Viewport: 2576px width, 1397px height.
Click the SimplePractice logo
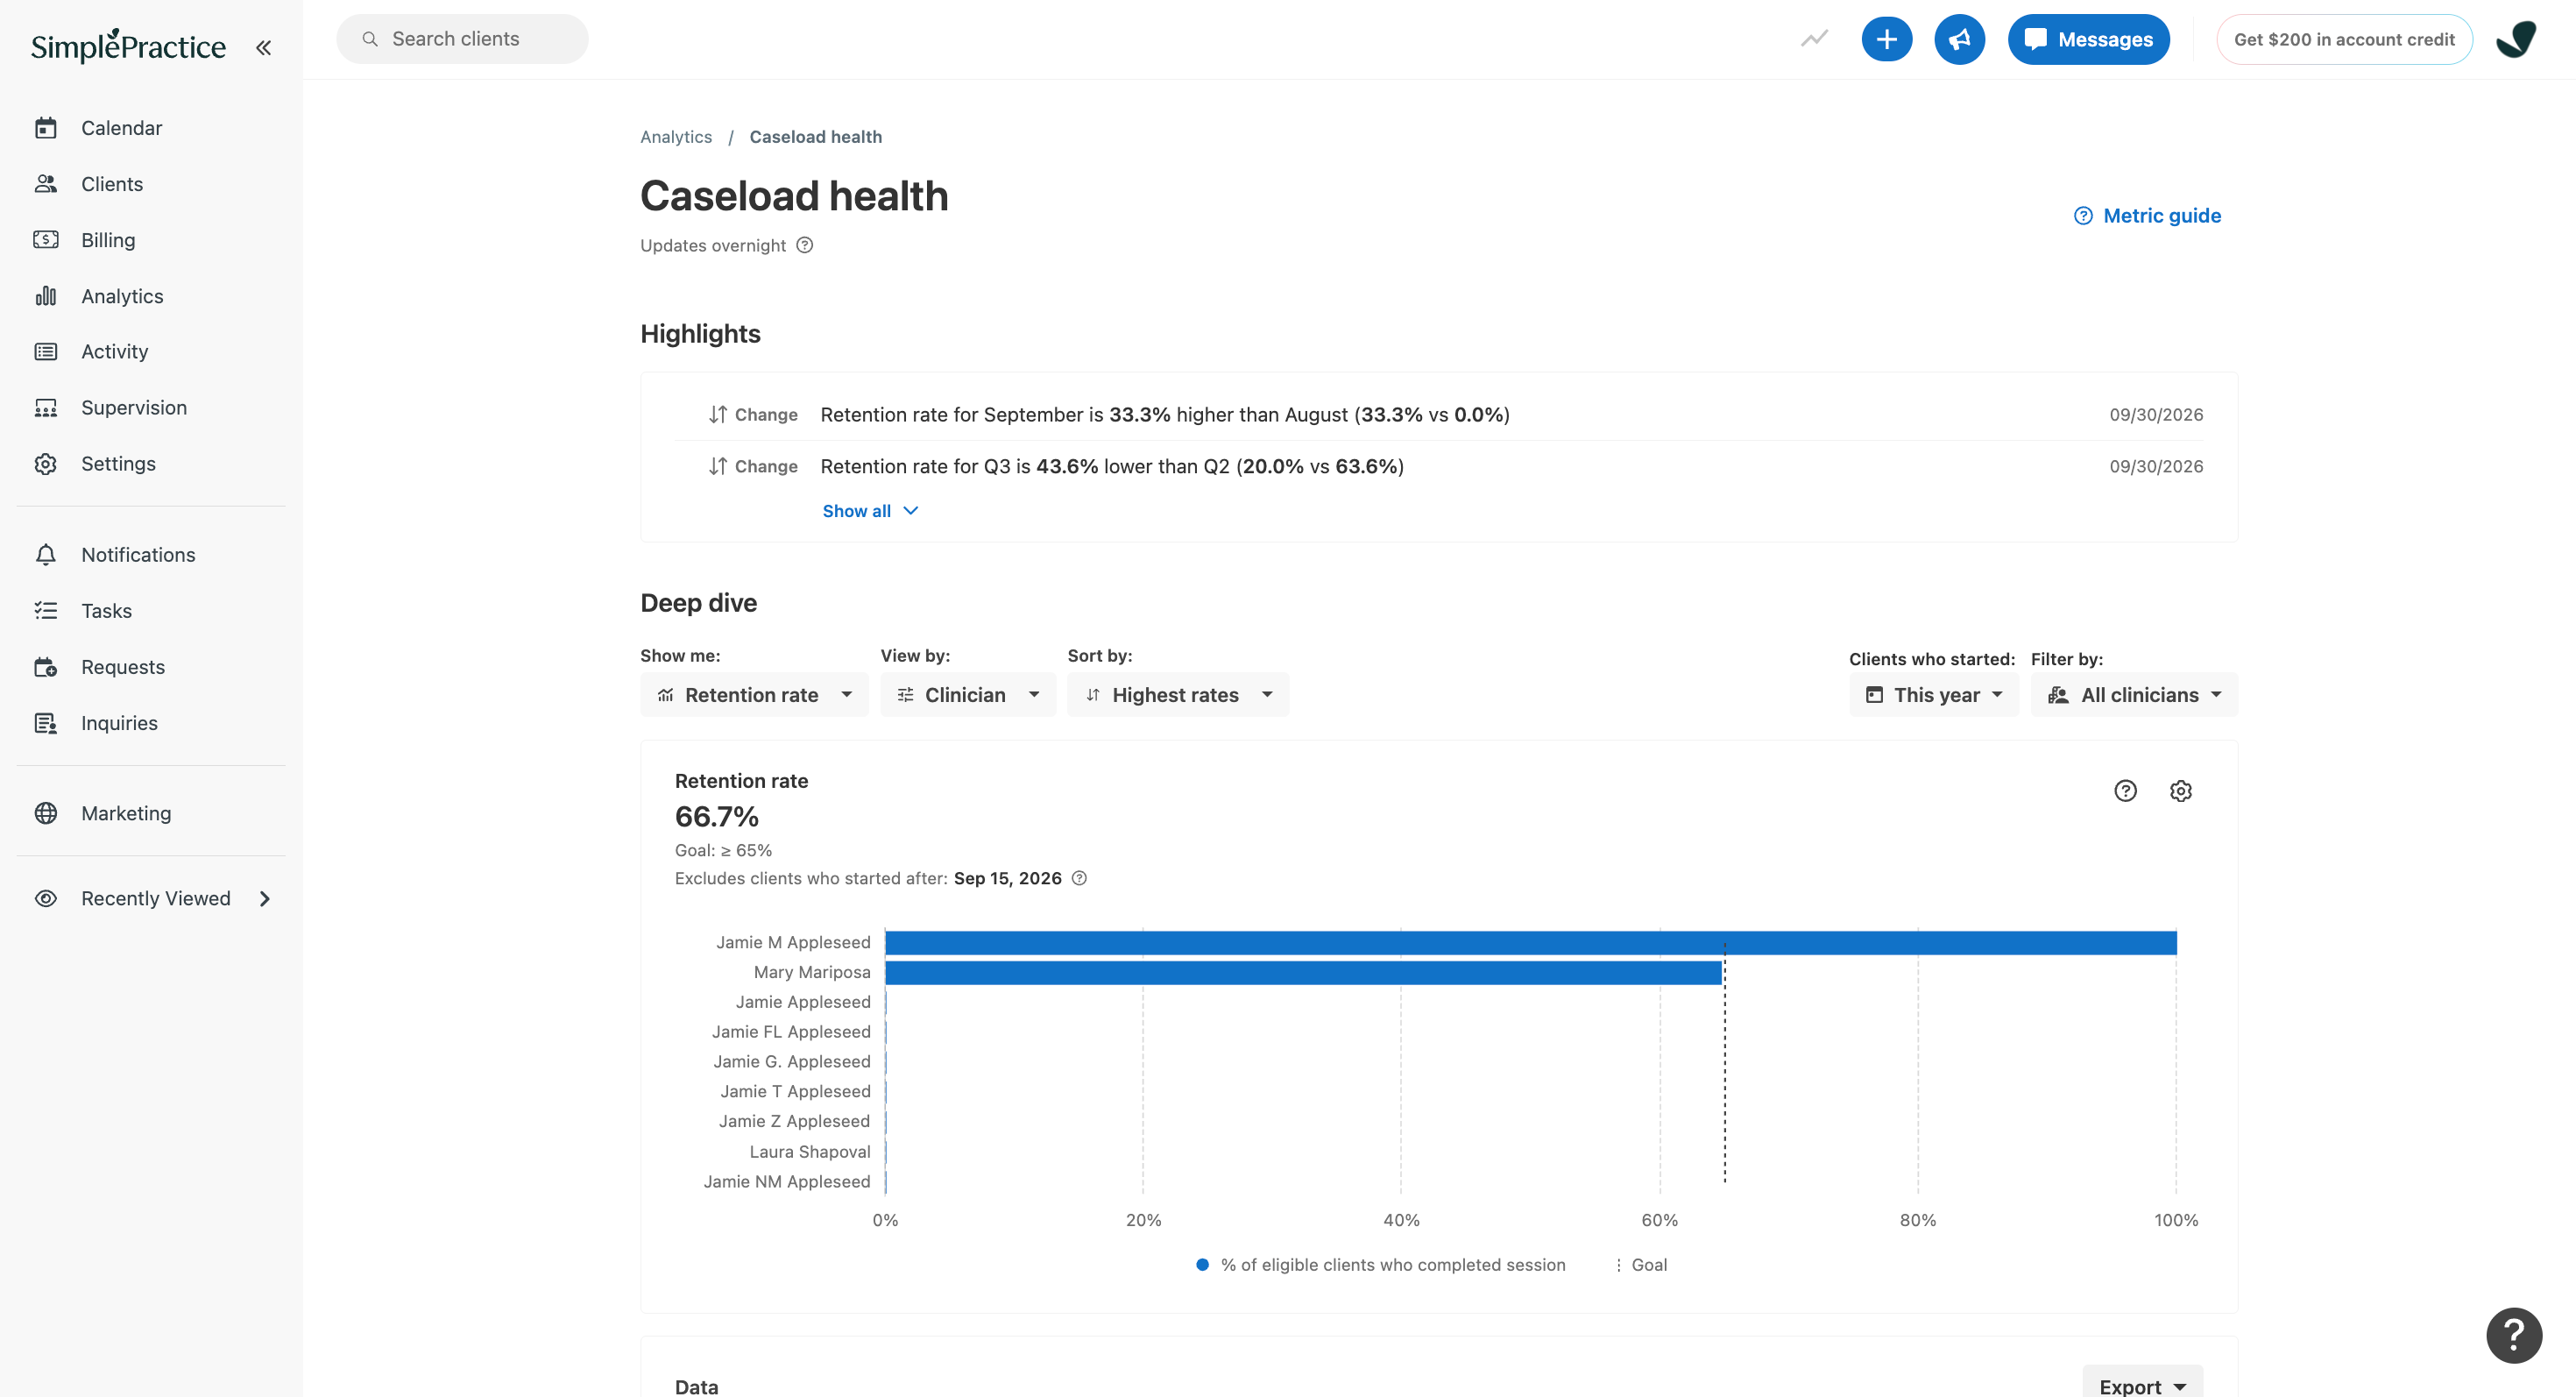pos(128,46)
